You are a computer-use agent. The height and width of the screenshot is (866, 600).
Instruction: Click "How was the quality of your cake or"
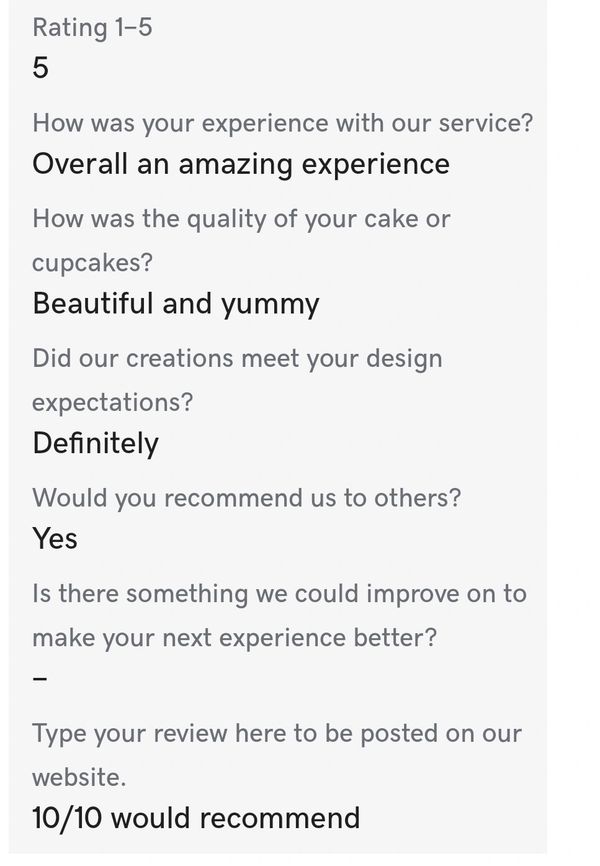tap(241, 218)
